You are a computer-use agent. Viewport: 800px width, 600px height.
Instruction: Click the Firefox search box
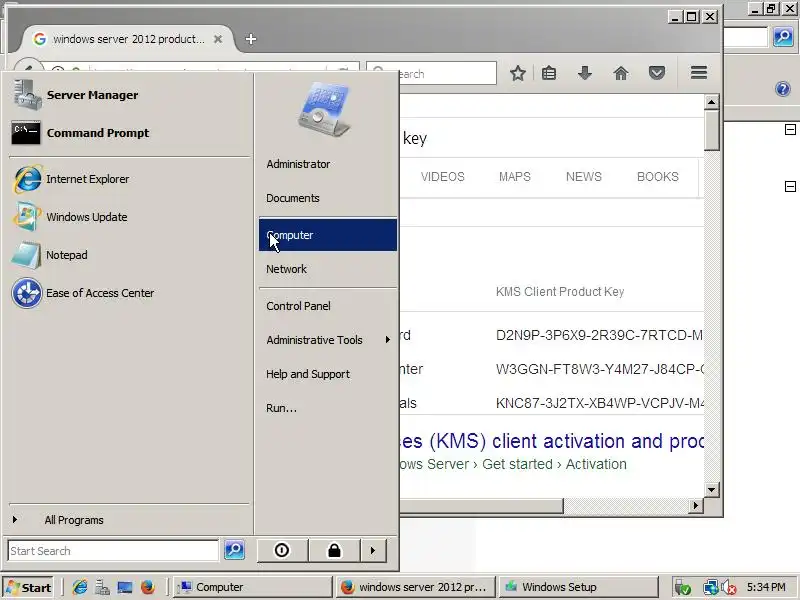[432, 73]
